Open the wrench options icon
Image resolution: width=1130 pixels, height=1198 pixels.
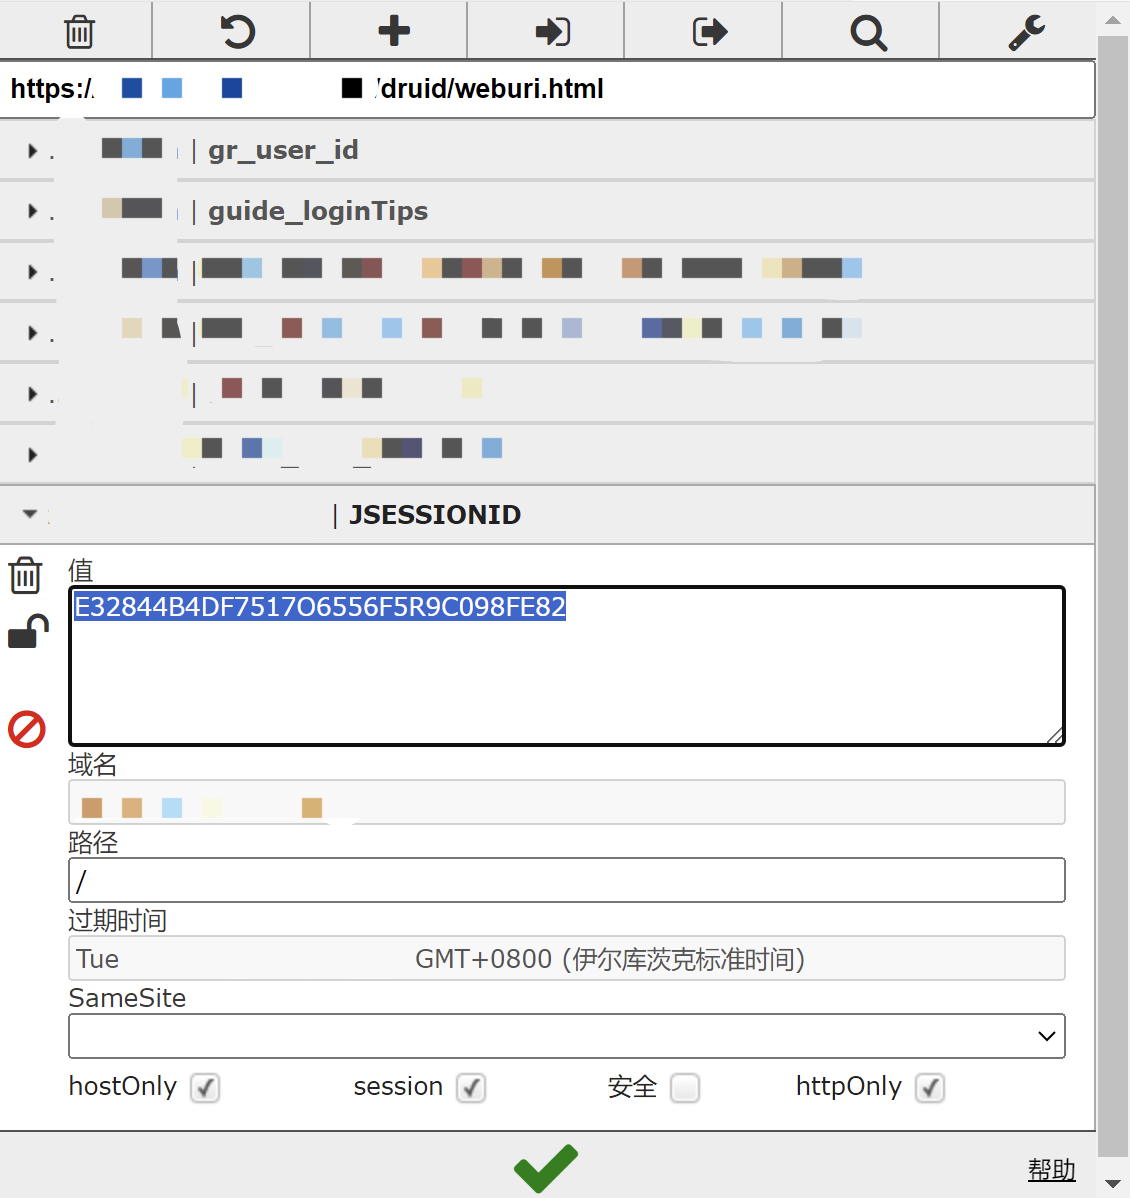pyautogui.click(x=1026, y=32)
